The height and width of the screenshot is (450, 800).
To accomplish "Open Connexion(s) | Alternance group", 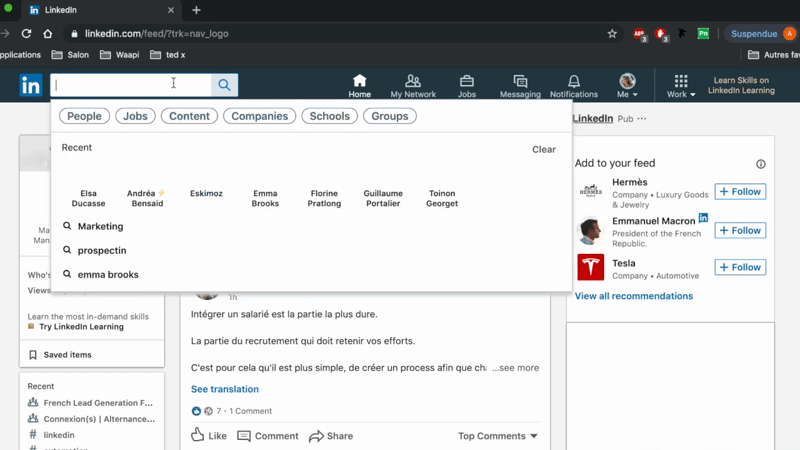I will (99, 419).
